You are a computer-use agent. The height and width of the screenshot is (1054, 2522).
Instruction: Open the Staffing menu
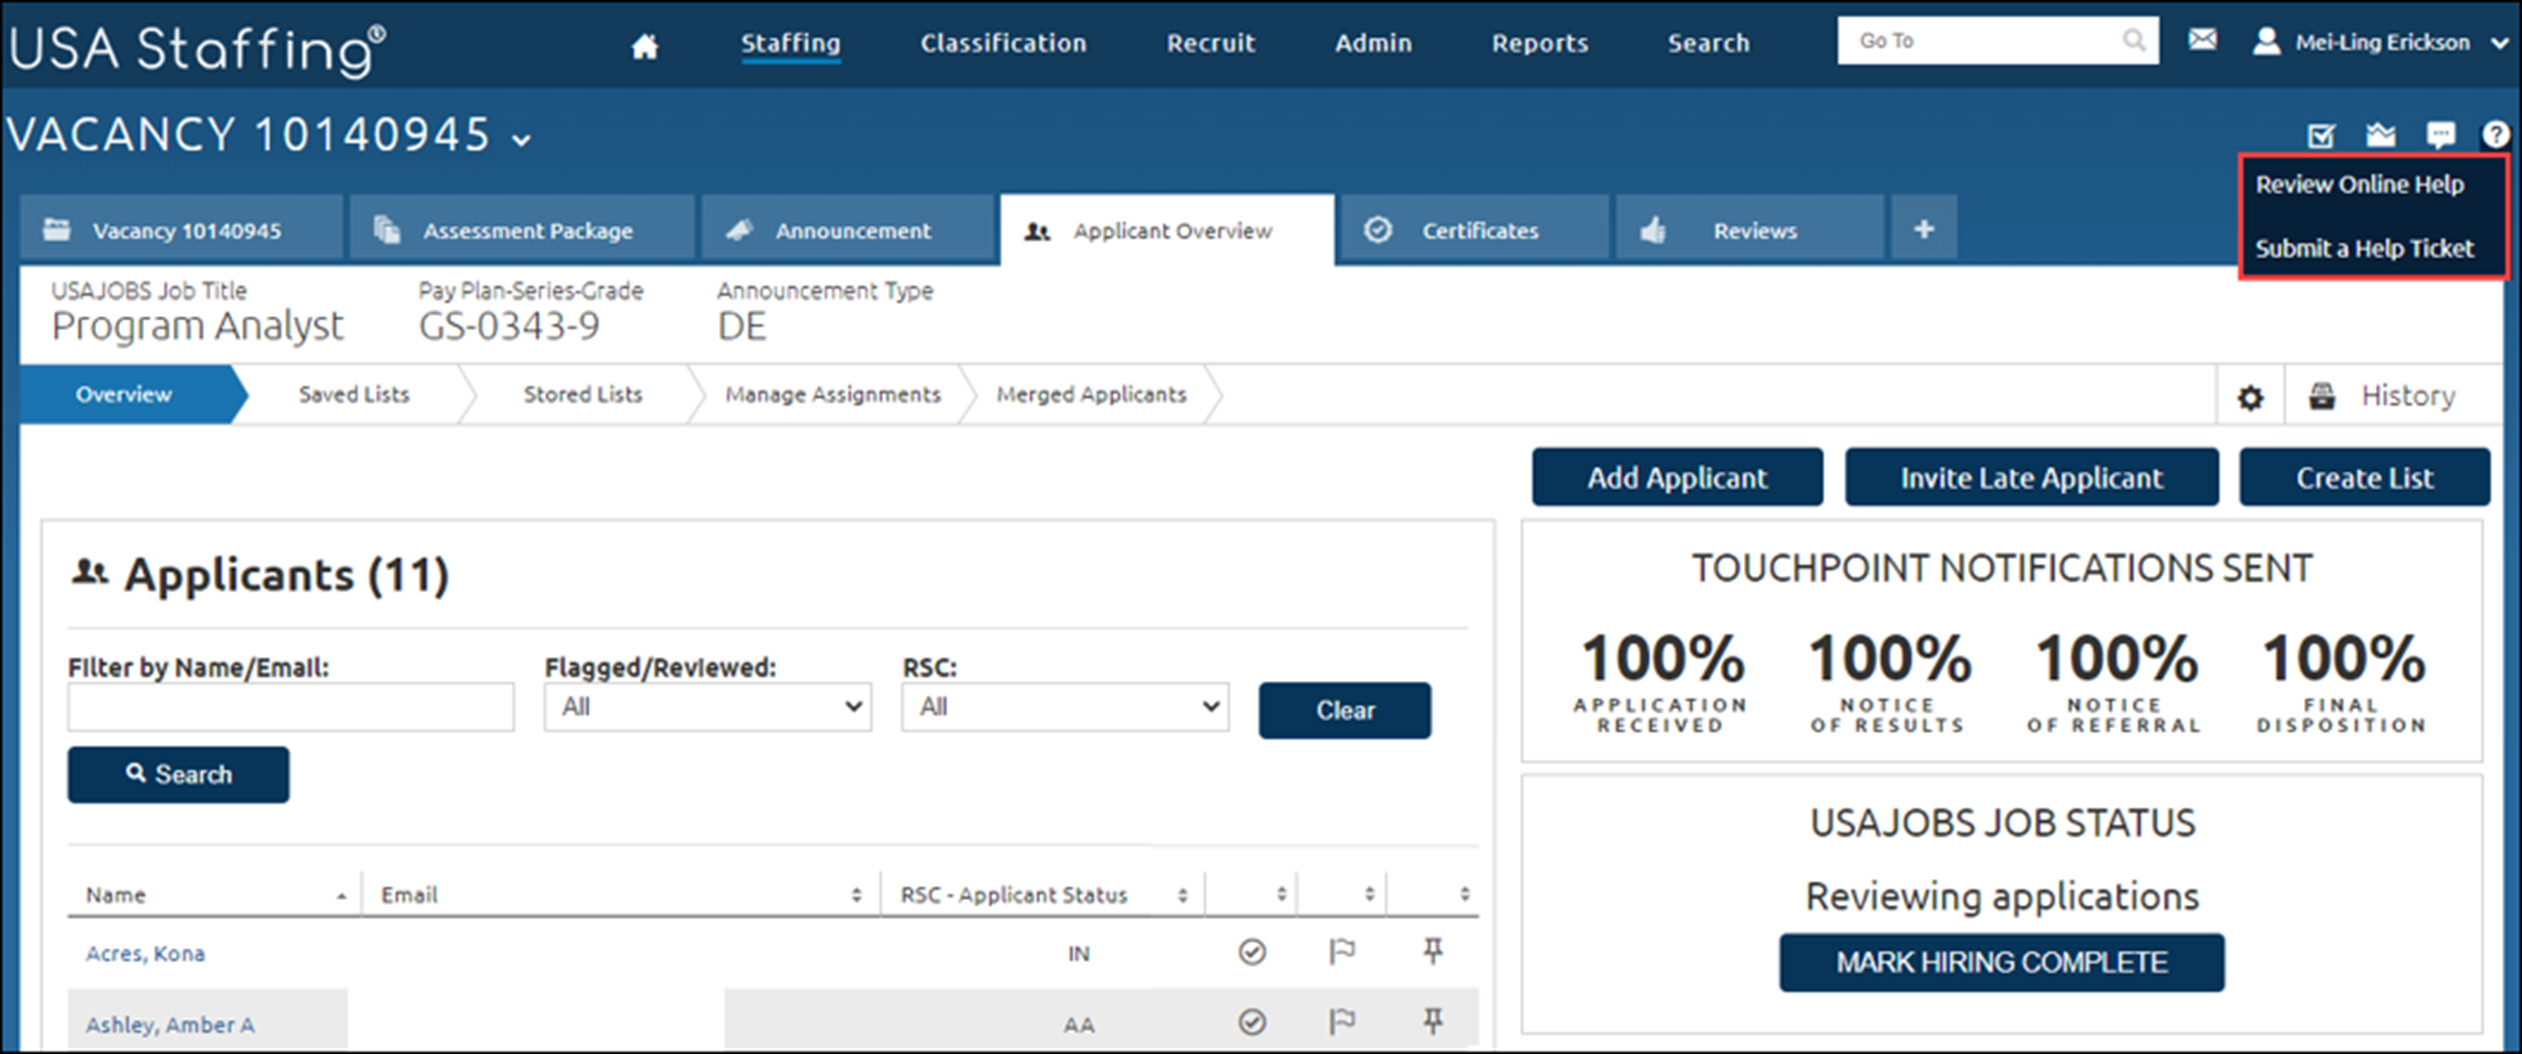tap(790, 43)
